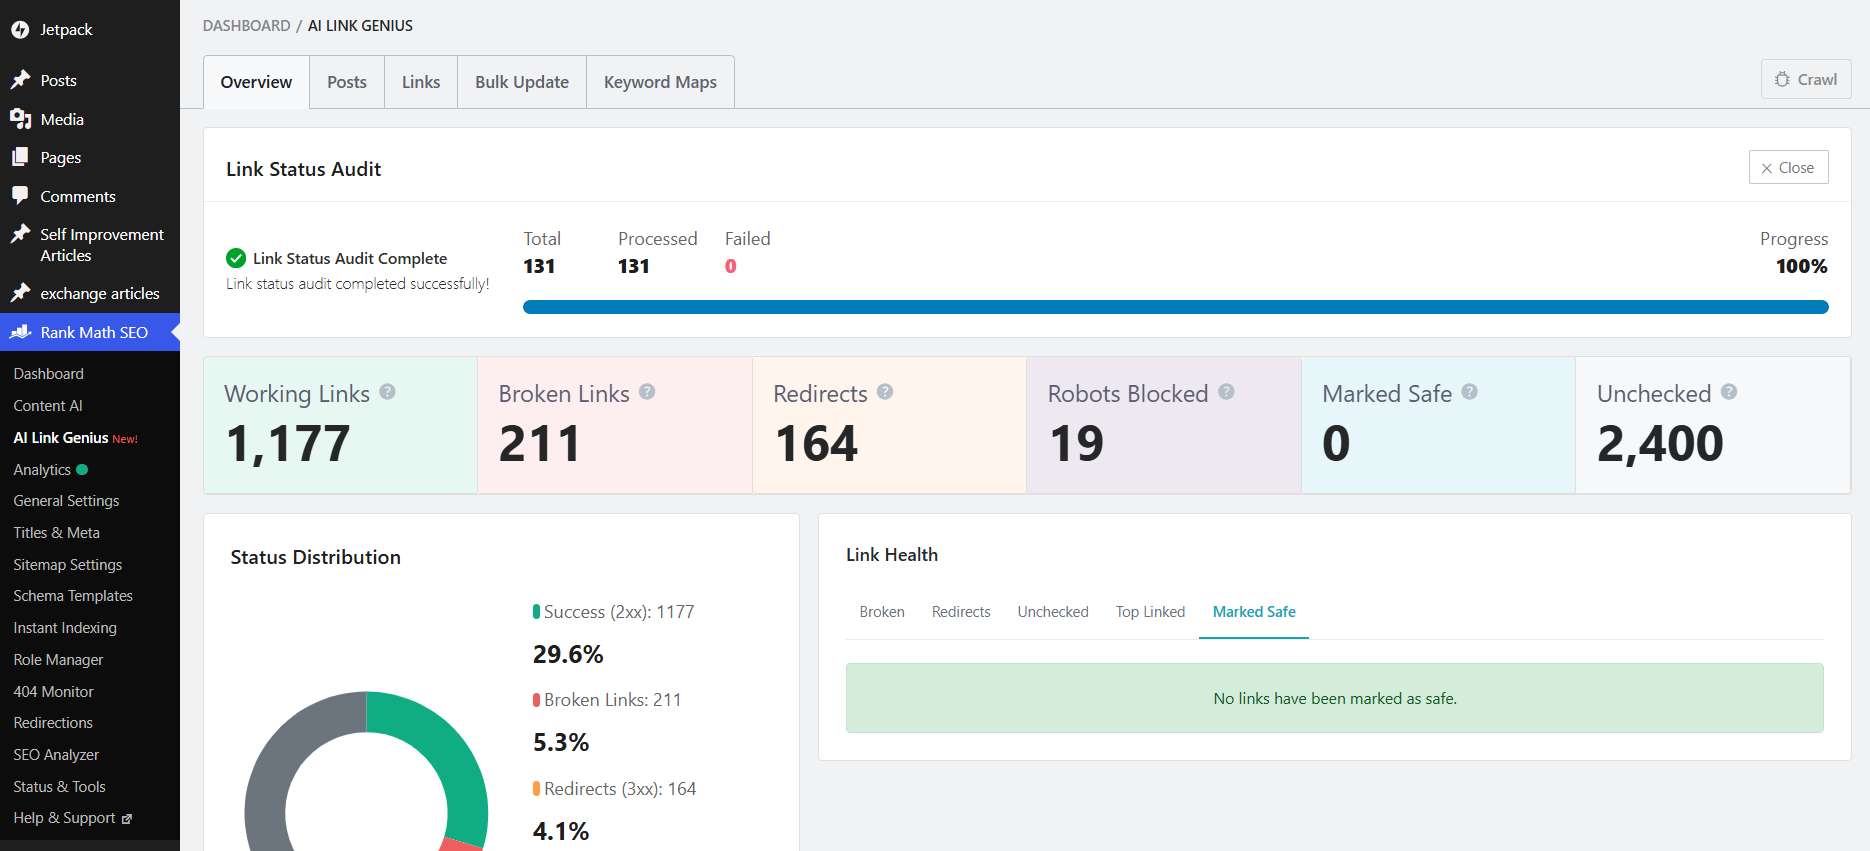Click the Jetpack icon in sidebar
The image size is (1870, 851).
point(20,30)
